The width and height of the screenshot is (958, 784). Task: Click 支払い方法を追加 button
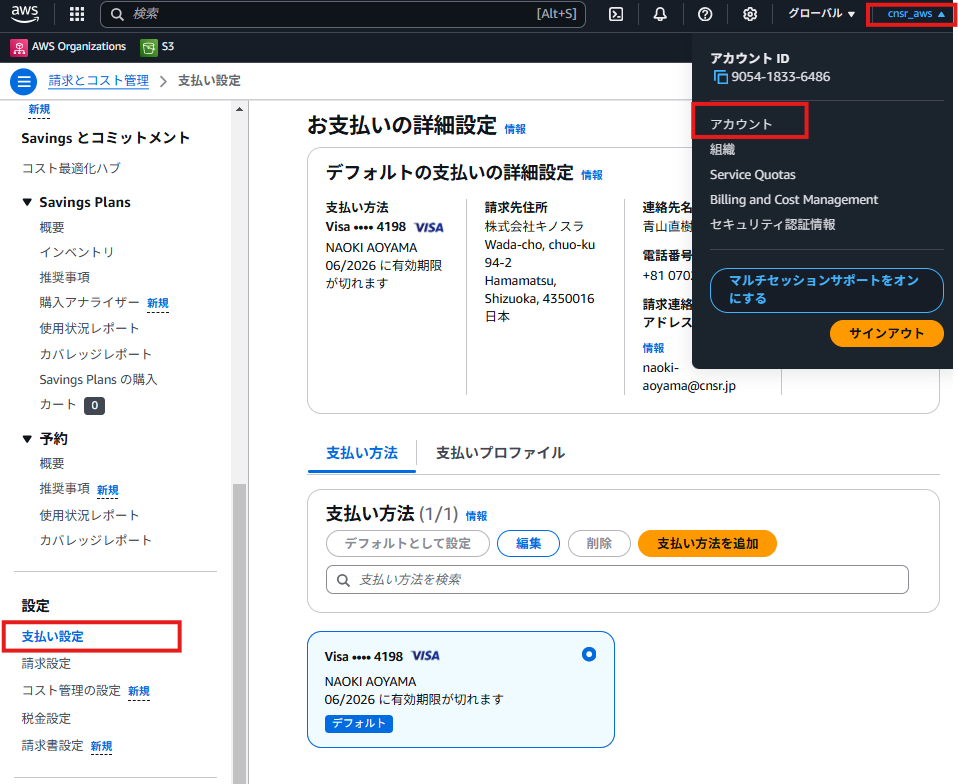pos(708,543)
